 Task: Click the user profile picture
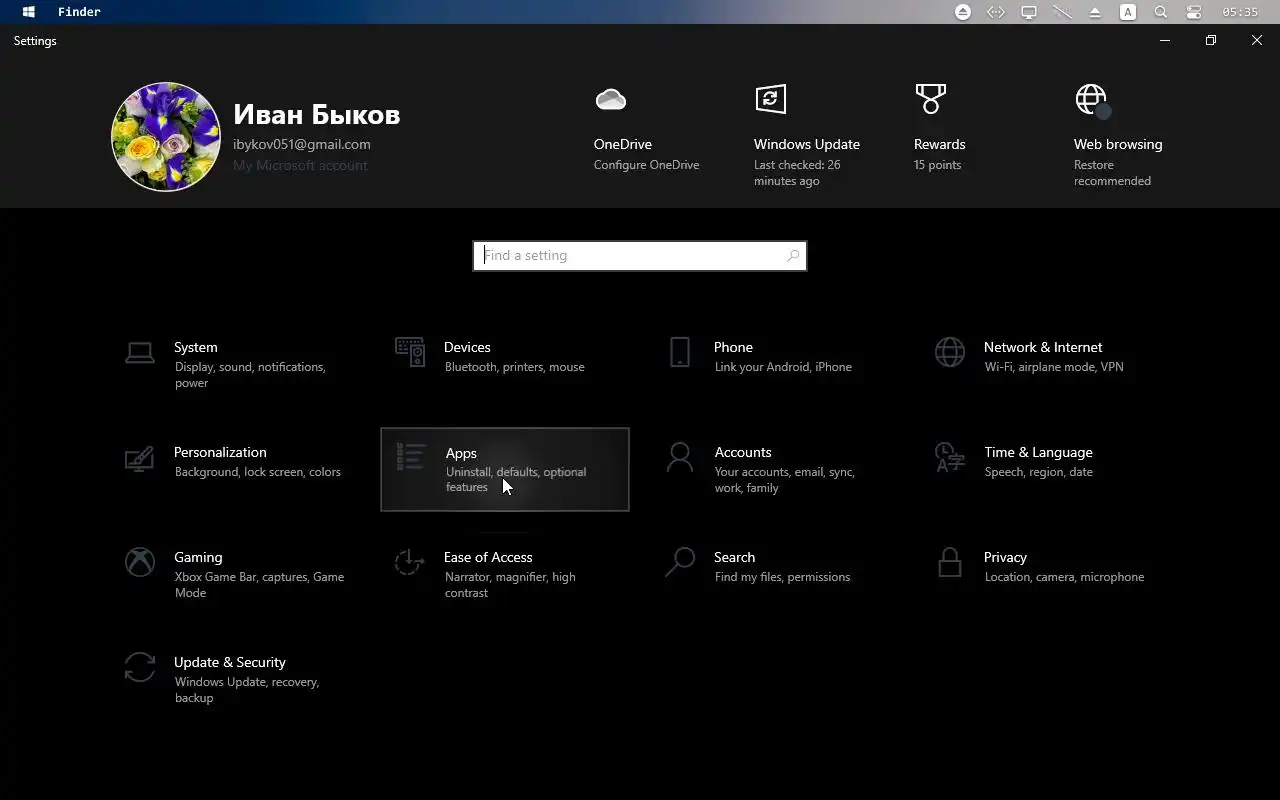166,137
